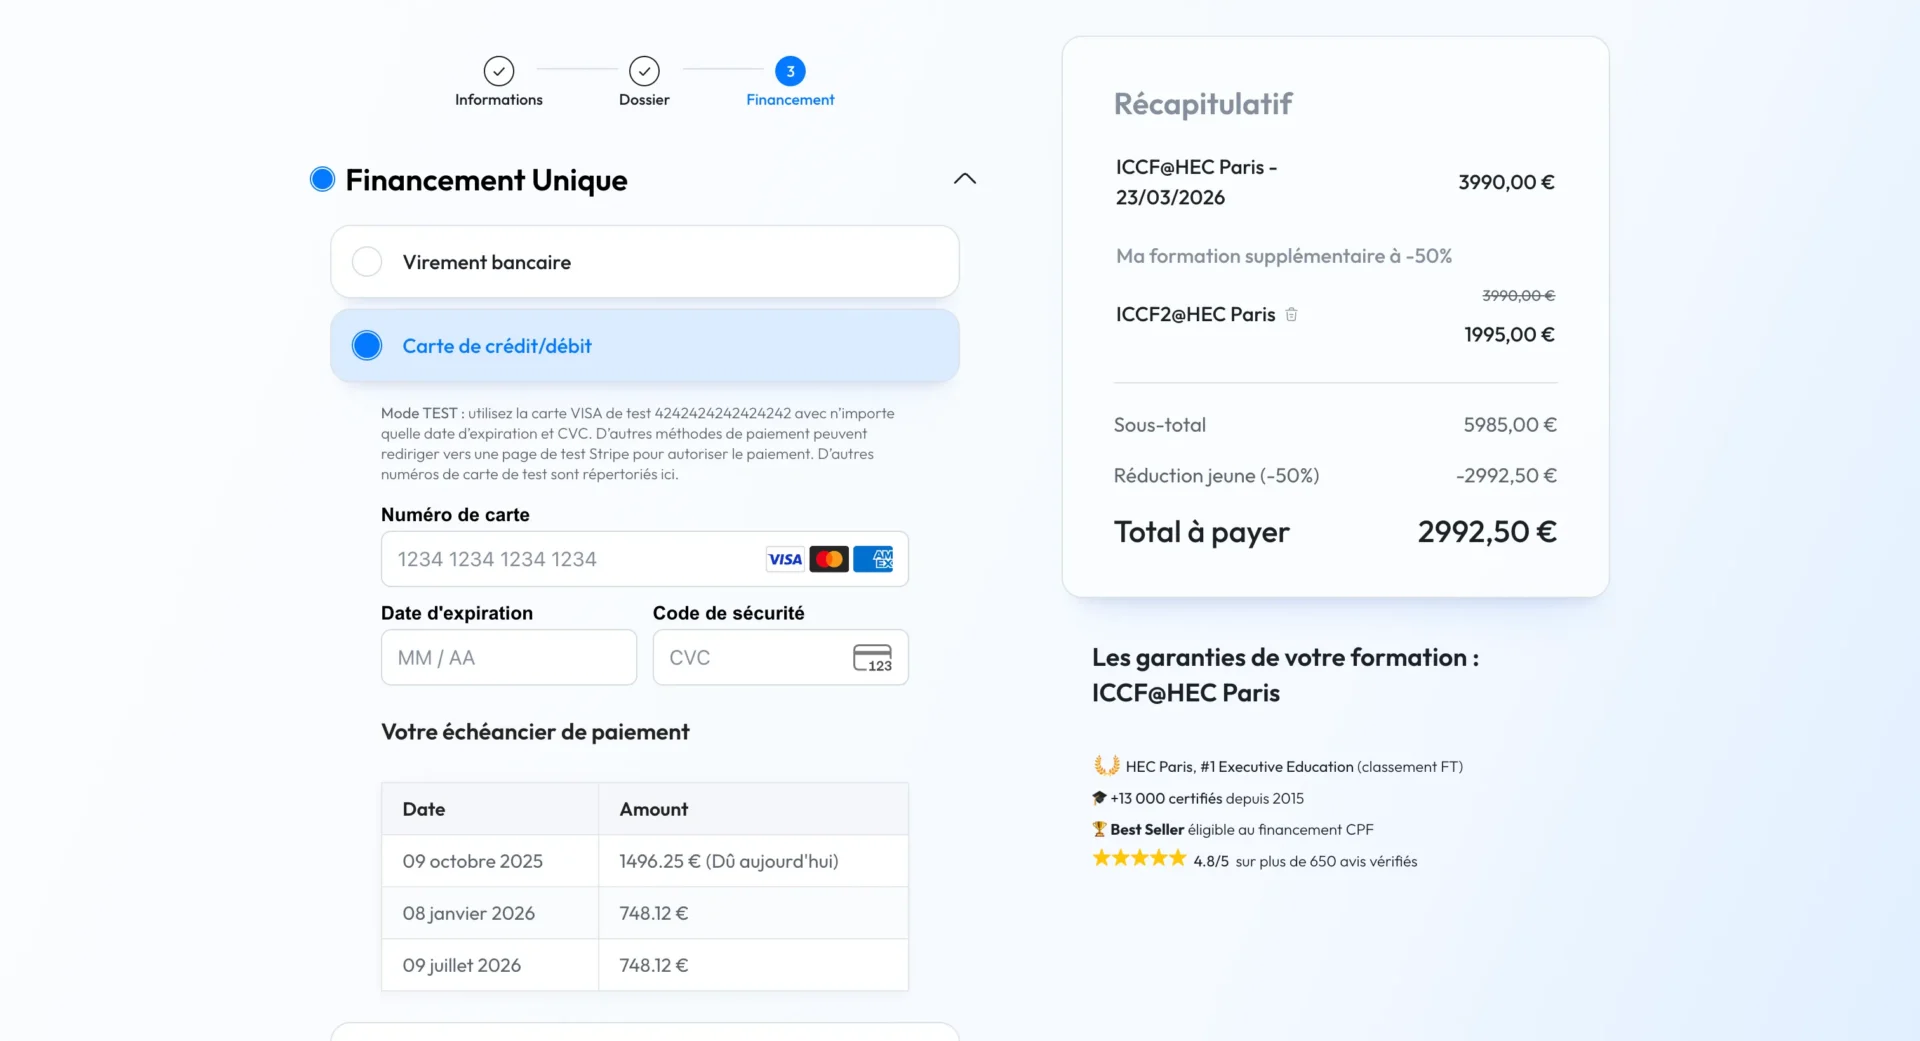The image size is (1920, 1041).
Task: Click the laurel icon beside HEC Paris ranking
Action: [x=1106, y=766]
